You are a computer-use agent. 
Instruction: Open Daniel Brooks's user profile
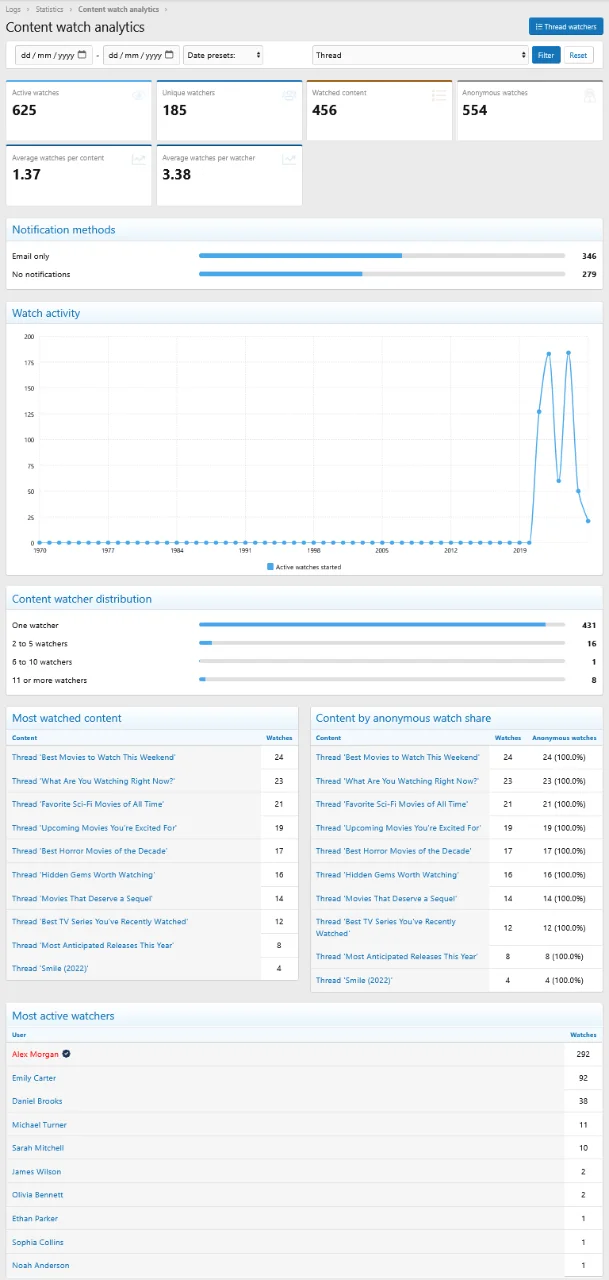coord(37,1101)
